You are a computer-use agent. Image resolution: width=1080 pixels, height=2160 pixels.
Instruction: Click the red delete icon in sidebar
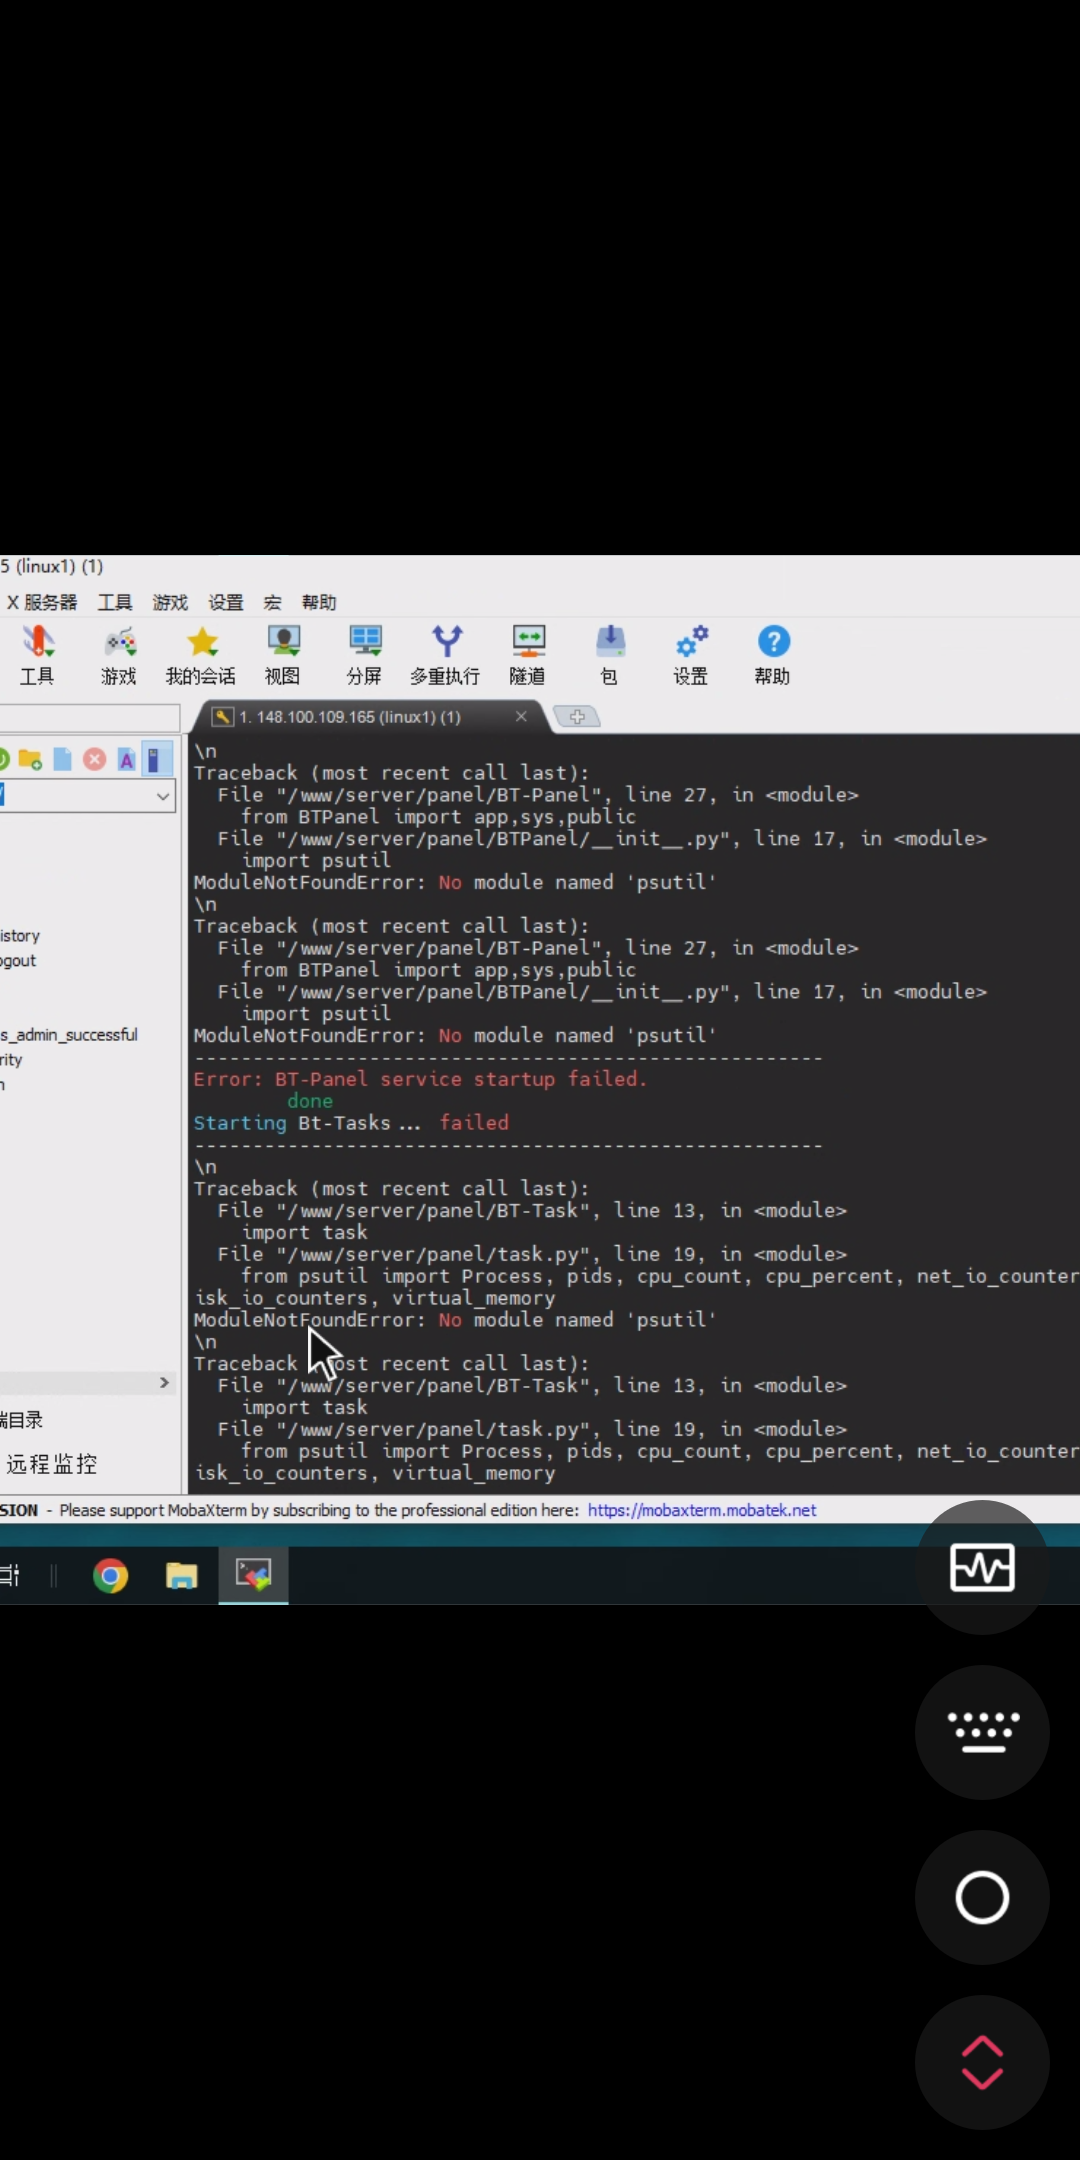pyautogui.click(x=94, y=760)
